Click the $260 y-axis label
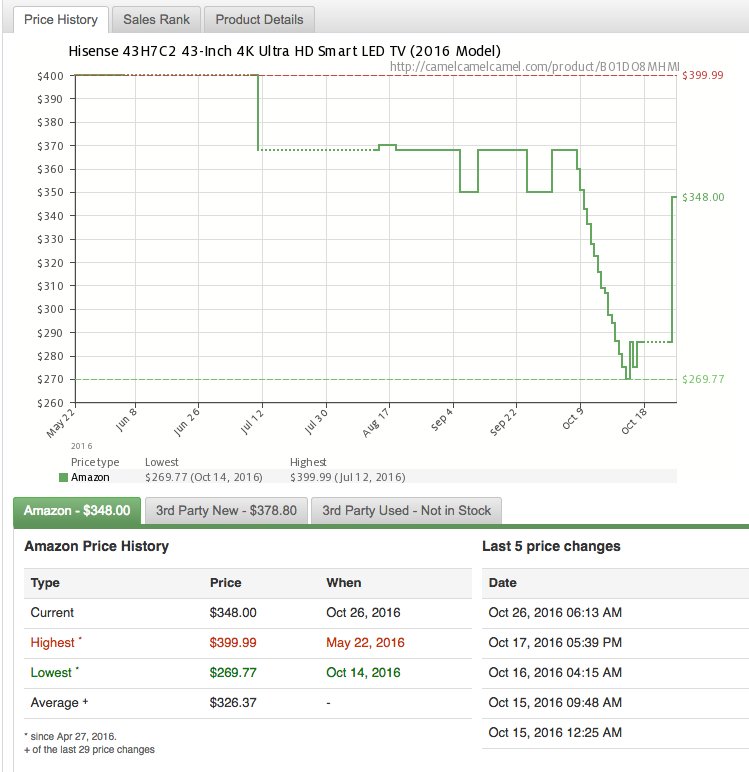Image resolution: width=749 pixels, height=772 pixels. pos(50,403)
